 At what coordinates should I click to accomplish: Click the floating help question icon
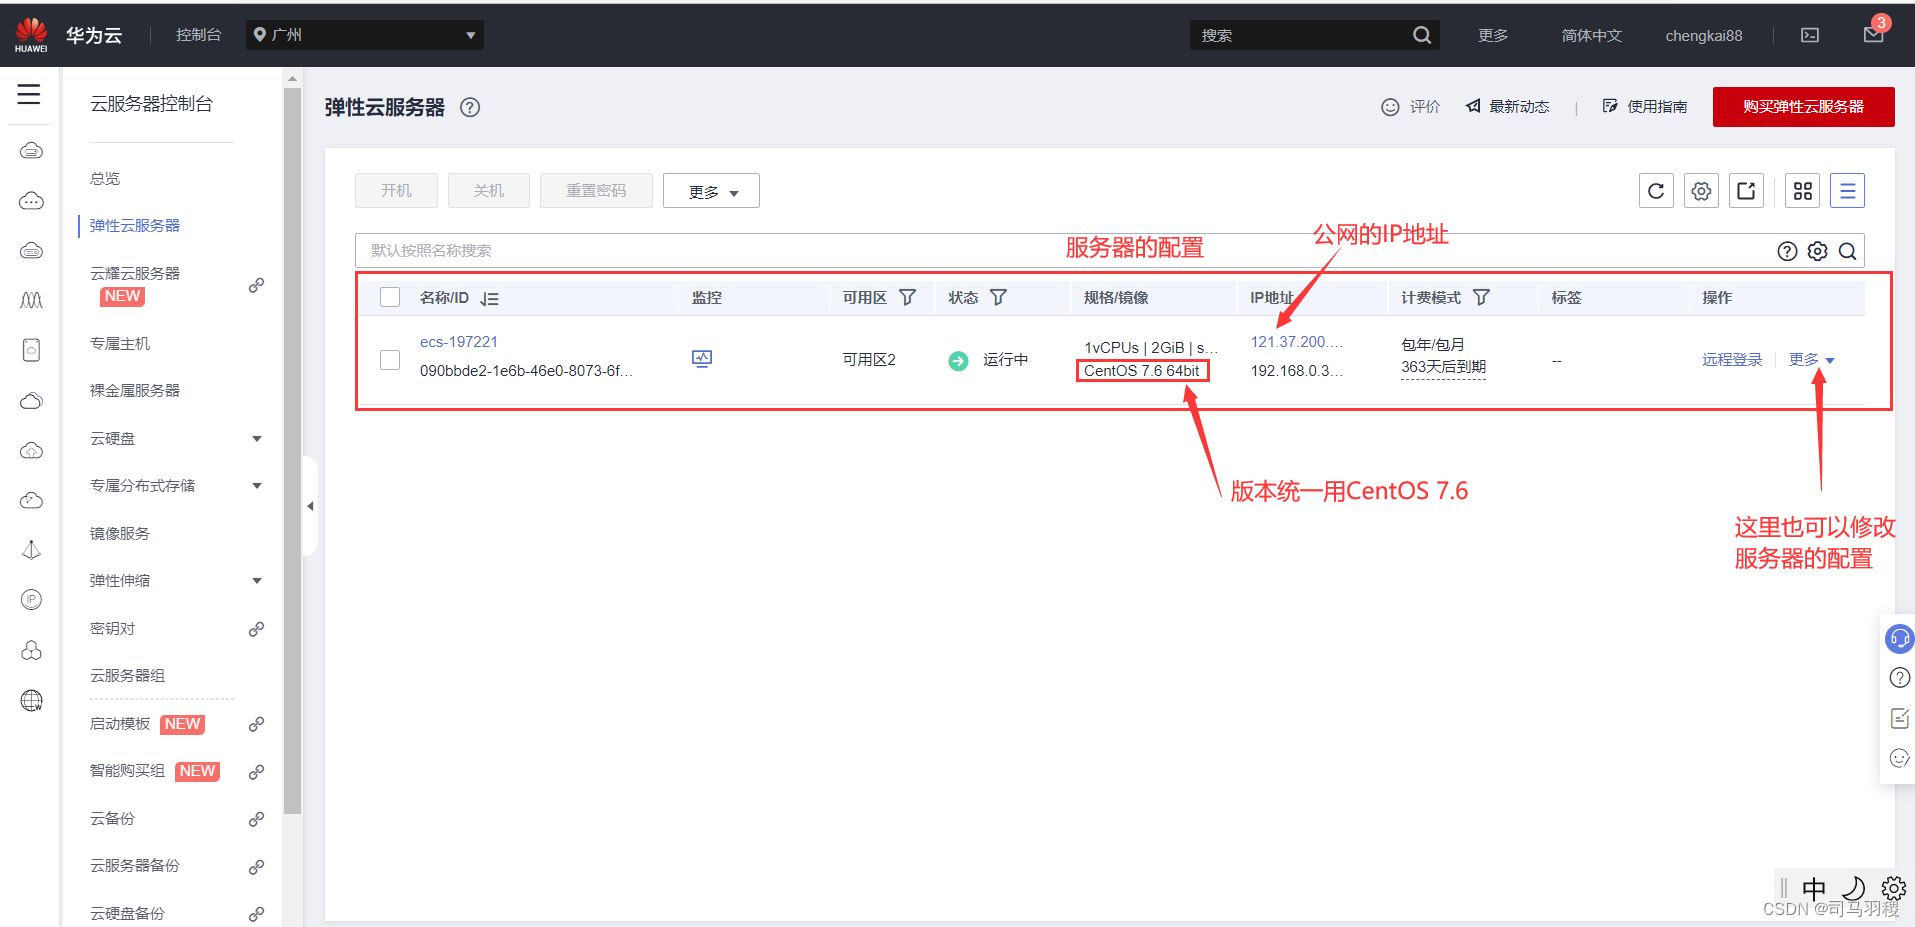click(1899, 678)
